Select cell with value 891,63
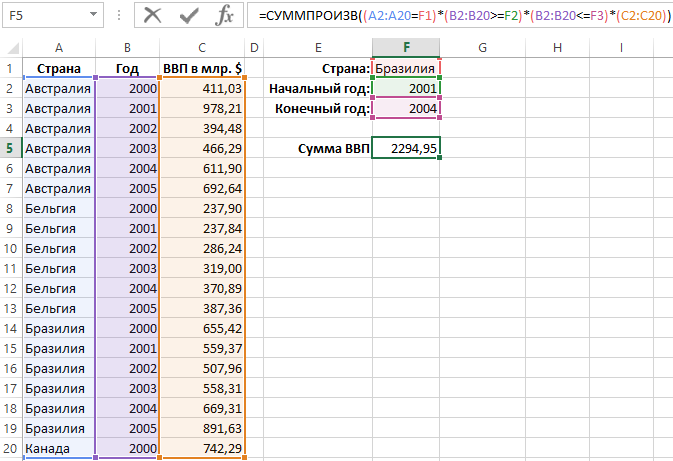Screen dimensions: 673x461 click(x=202, y=428)
